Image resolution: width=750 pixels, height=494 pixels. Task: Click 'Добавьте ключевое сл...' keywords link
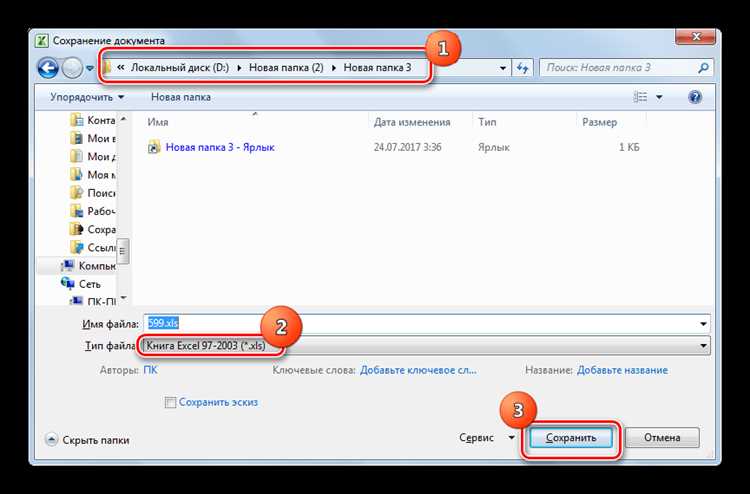coord(418,370)
